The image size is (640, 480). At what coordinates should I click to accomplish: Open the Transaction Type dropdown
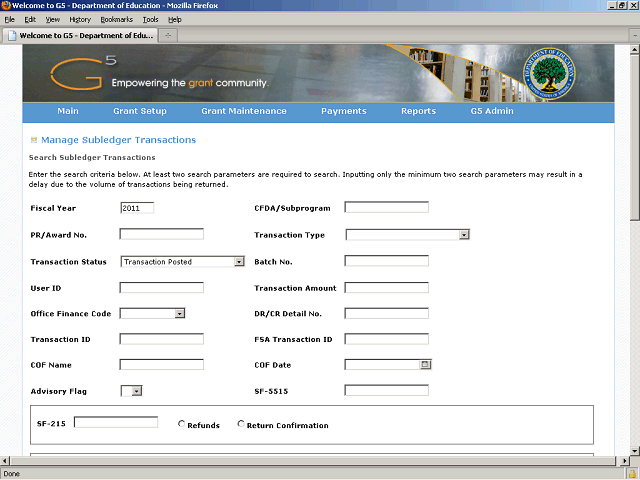pos(464,235)
